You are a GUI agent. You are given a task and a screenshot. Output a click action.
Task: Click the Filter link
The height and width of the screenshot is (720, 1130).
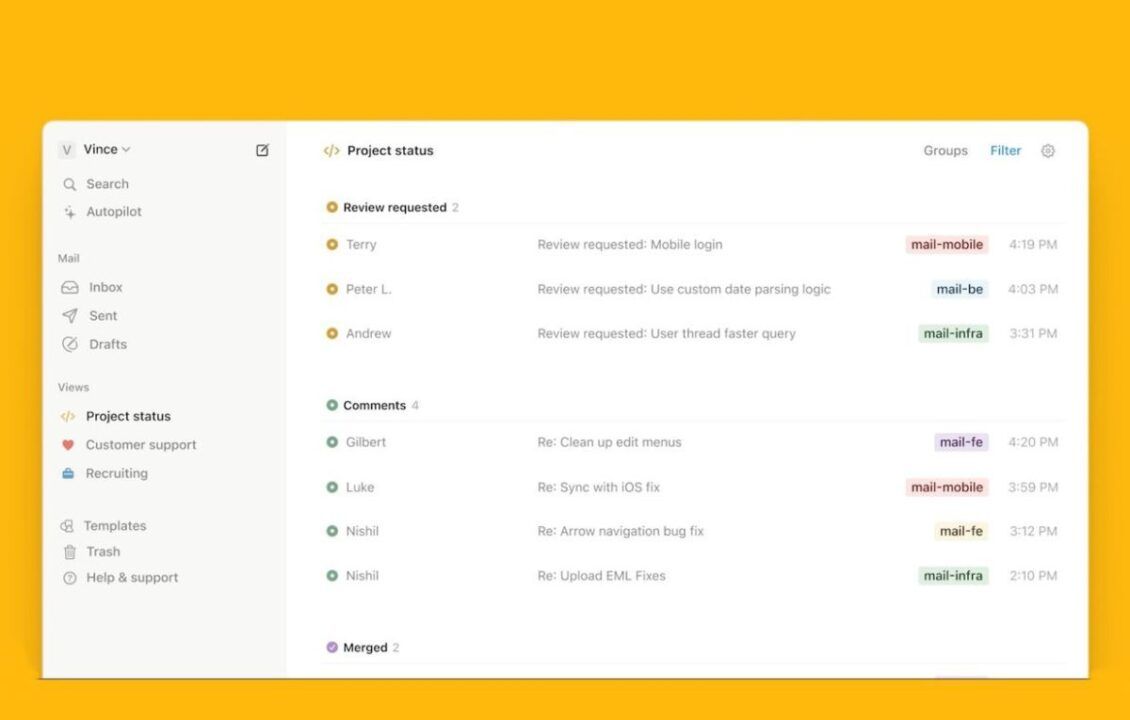point(1005,151)
